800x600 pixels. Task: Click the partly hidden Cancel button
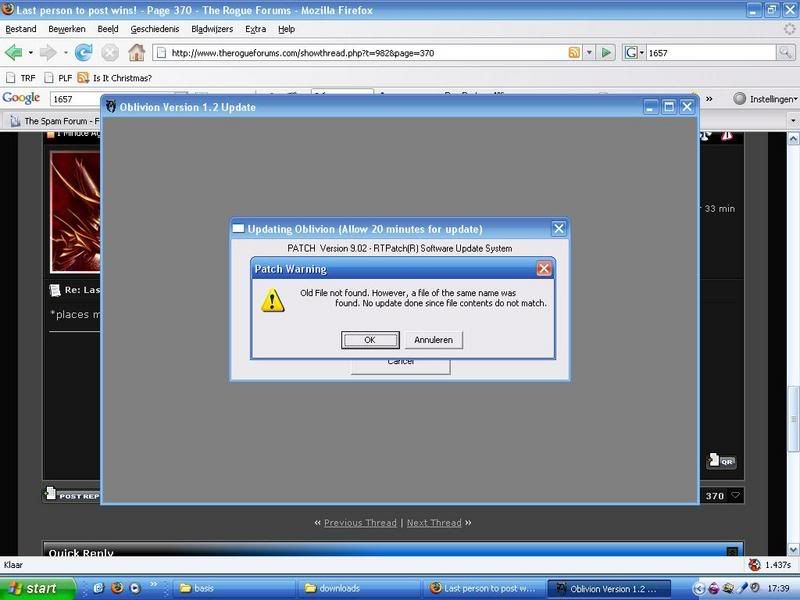click(401, 366)
